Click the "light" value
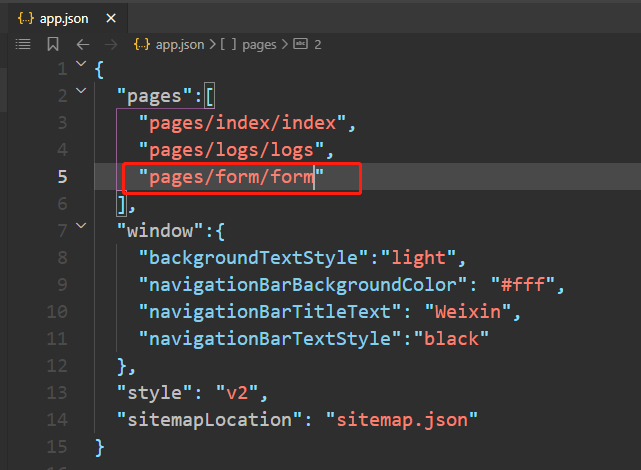 point(419,258)
